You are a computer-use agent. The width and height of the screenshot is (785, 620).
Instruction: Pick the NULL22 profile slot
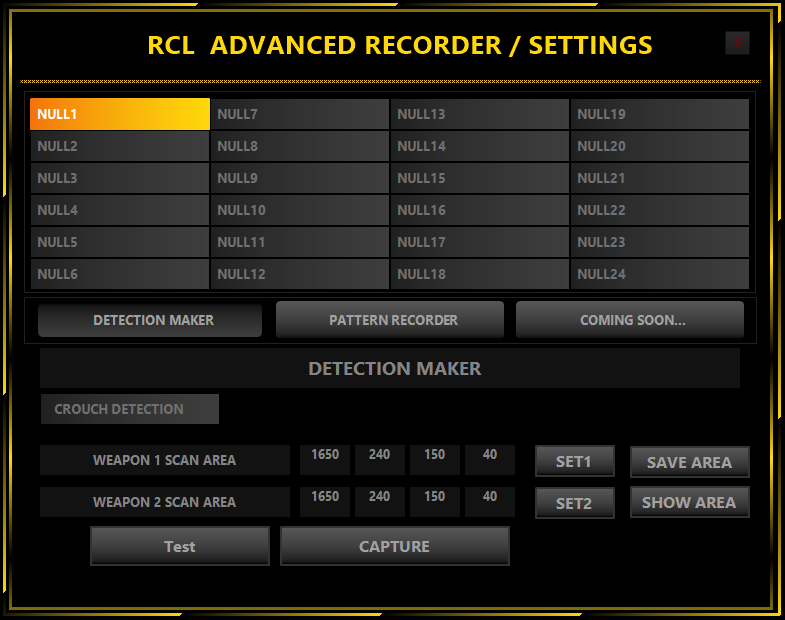[x=660, y=210]
